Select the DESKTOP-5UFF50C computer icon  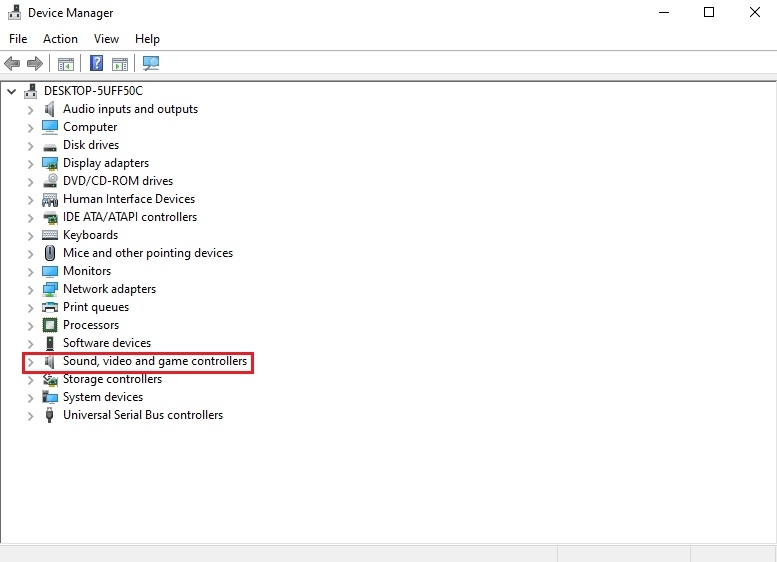pyautogui.click(x=31, y=91)
